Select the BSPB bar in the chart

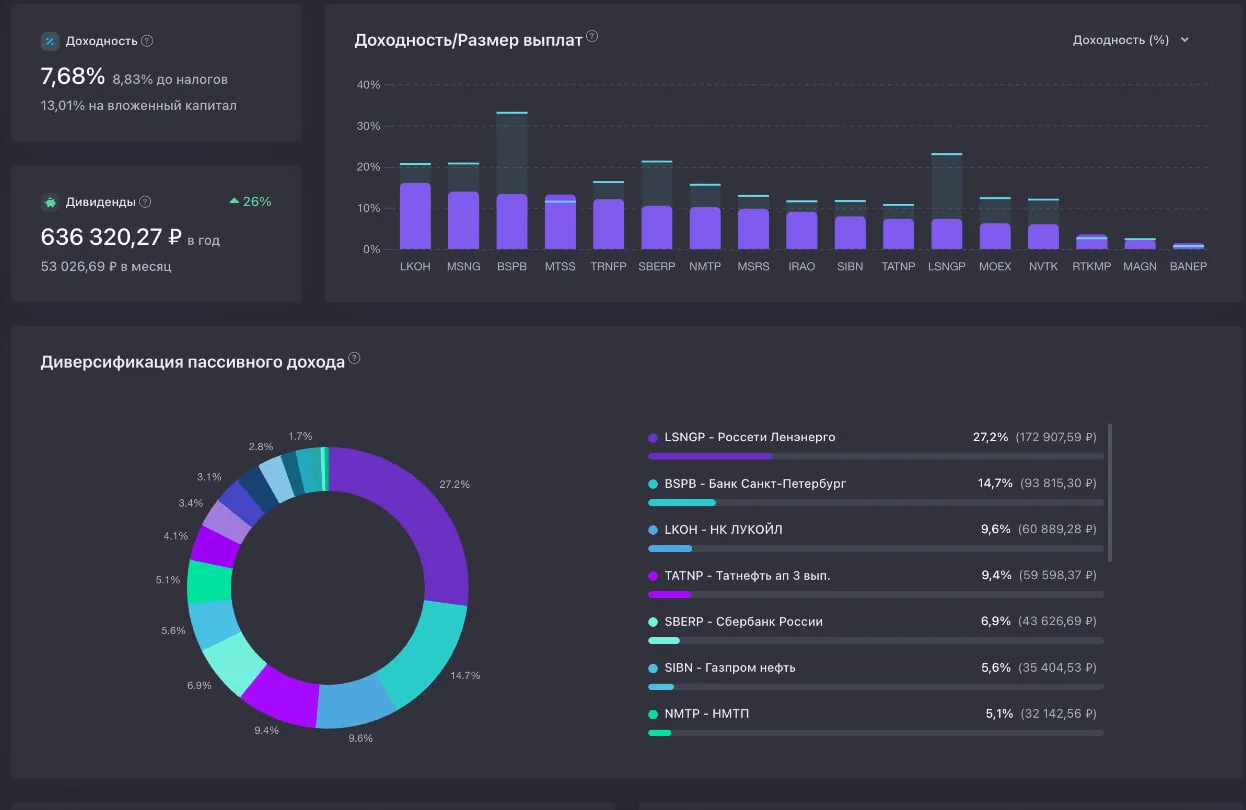(x=512, y=181)
